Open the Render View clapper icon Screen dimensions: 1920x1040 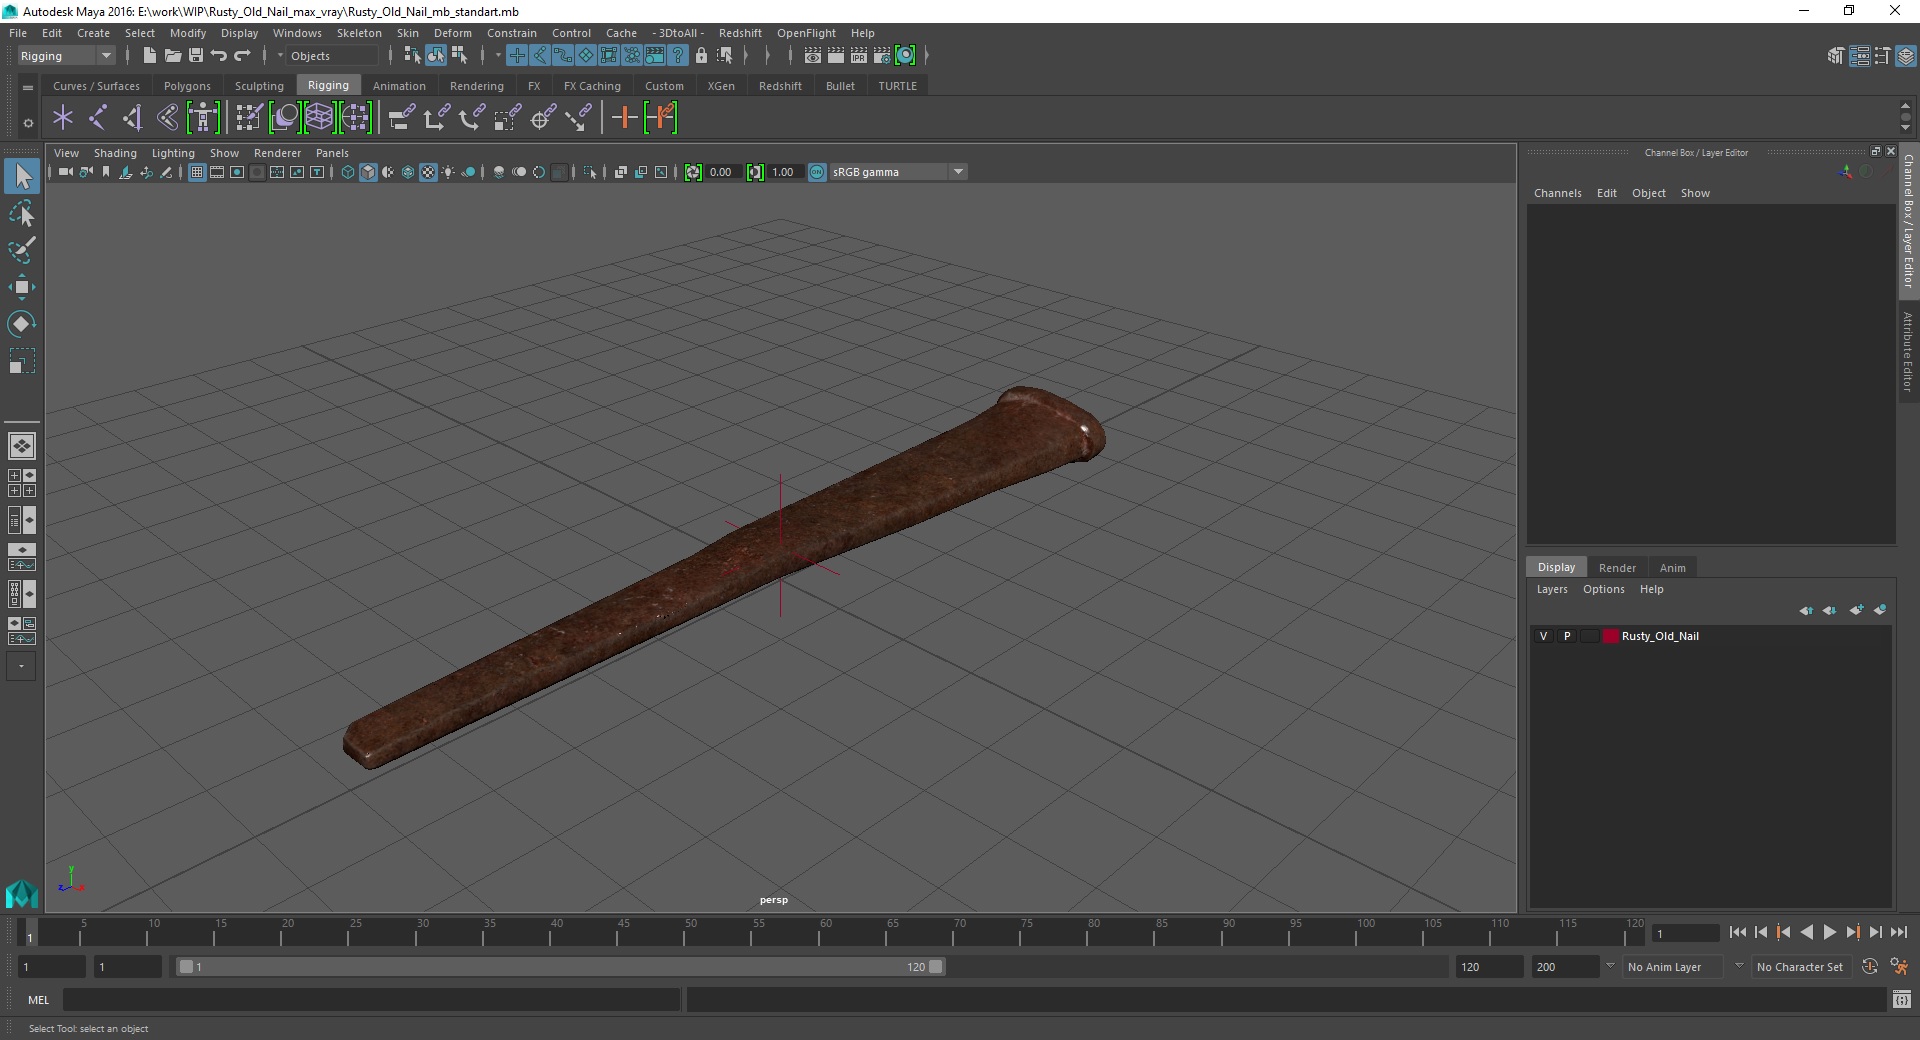[x=813, y=56]
